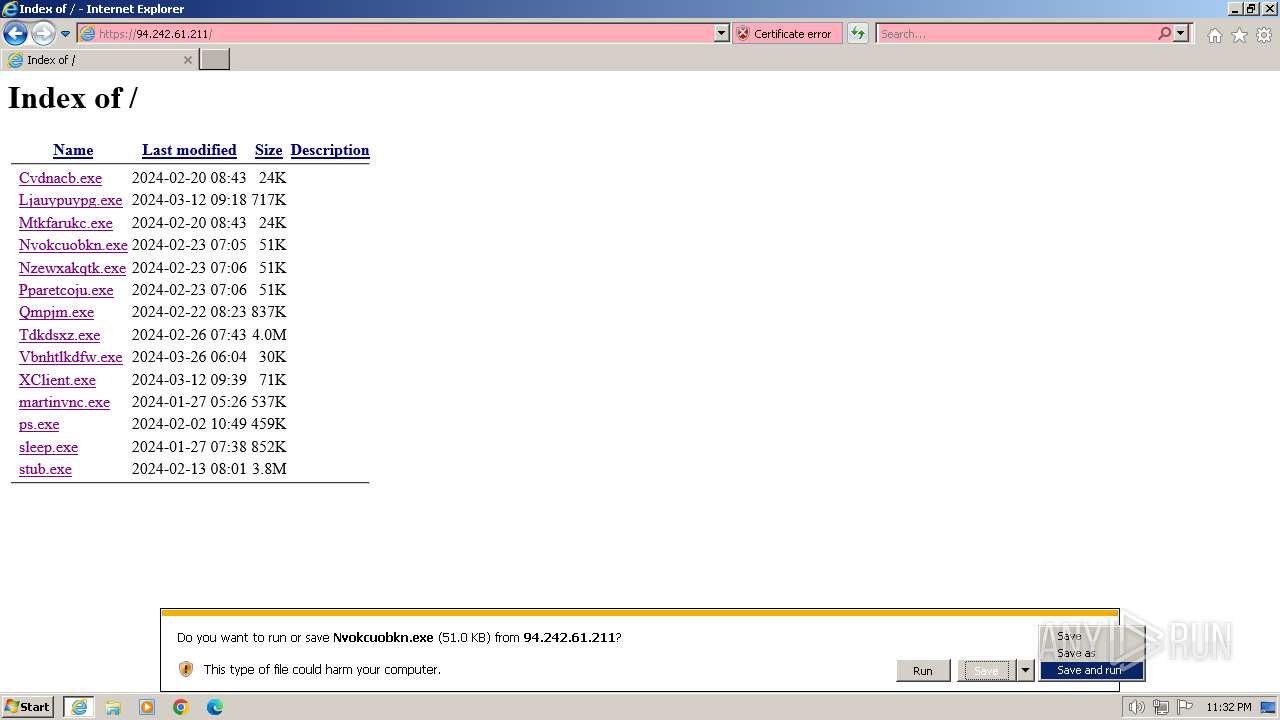Image resolution: width=1280 pixels, height=720 pixels.
Task: Launch Chrome from the taskbar
Action: click(180, 707)
